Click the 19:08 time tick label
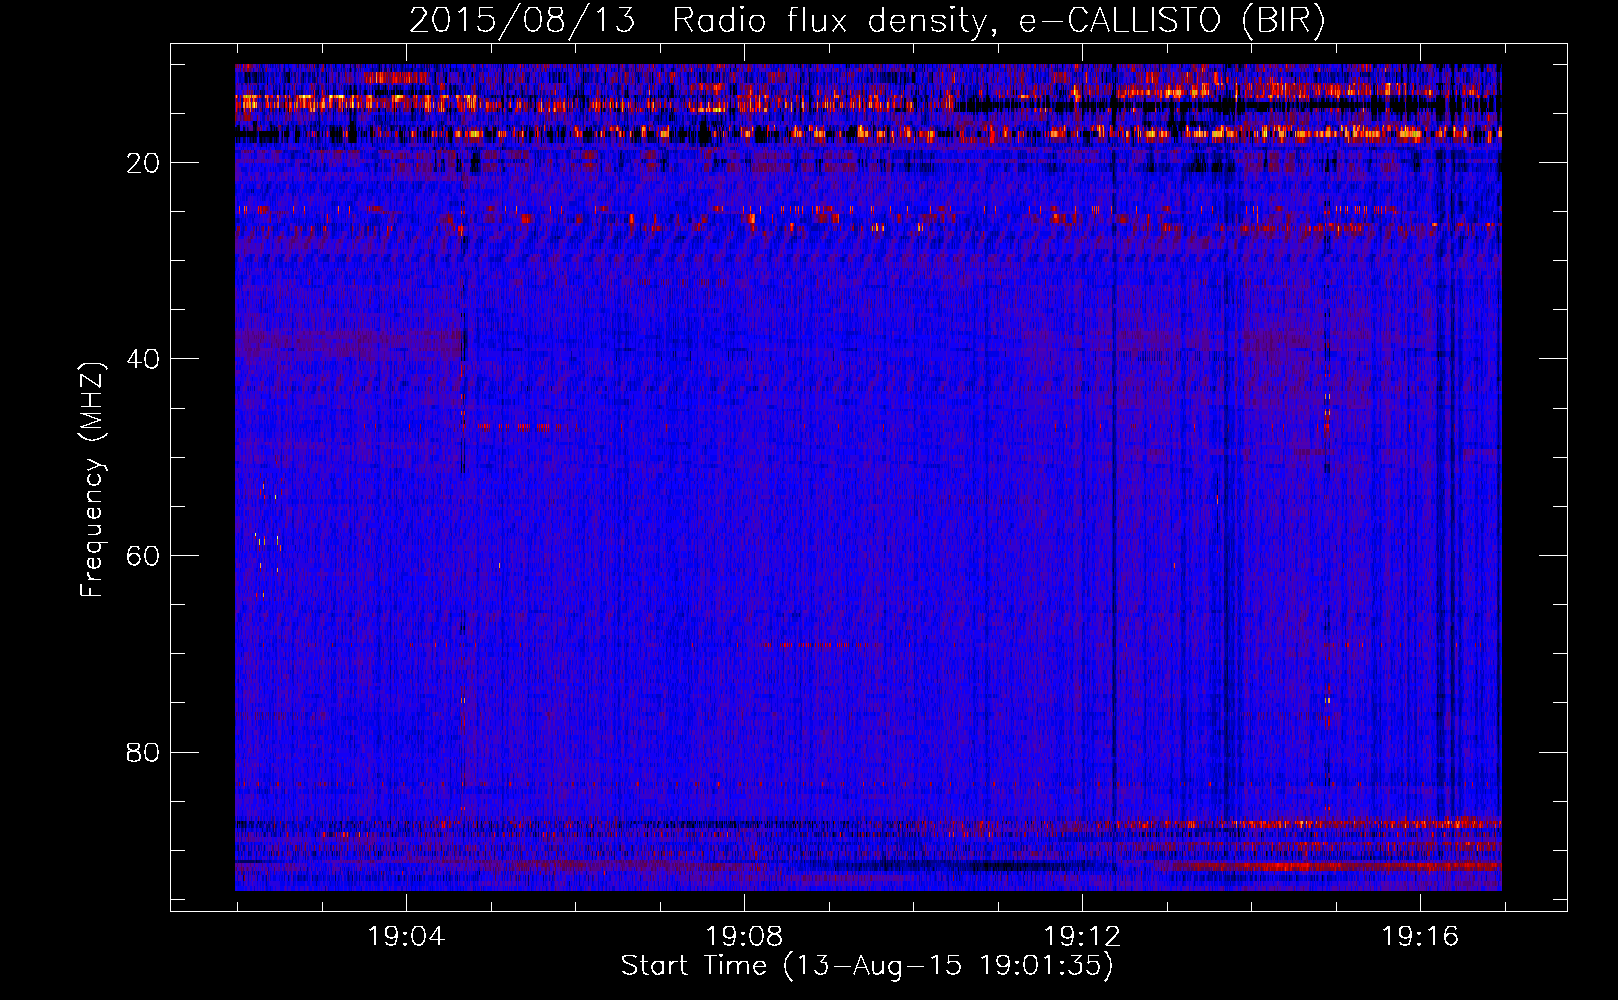Image resolution: width=1618 pixels, height=1000 pixels. [744, 937]
